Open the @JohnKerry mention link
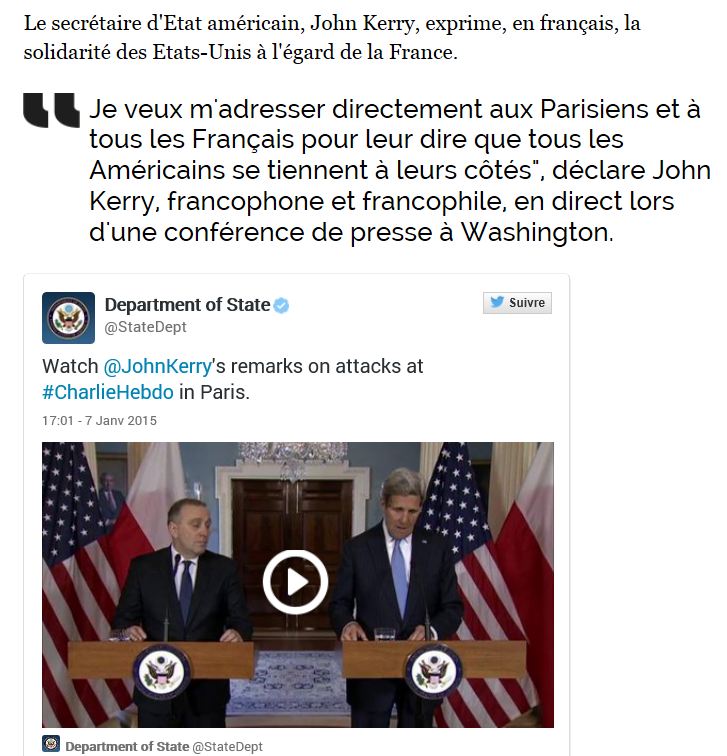This screenshot has width=727, height=756. click(x=158, y=366)
